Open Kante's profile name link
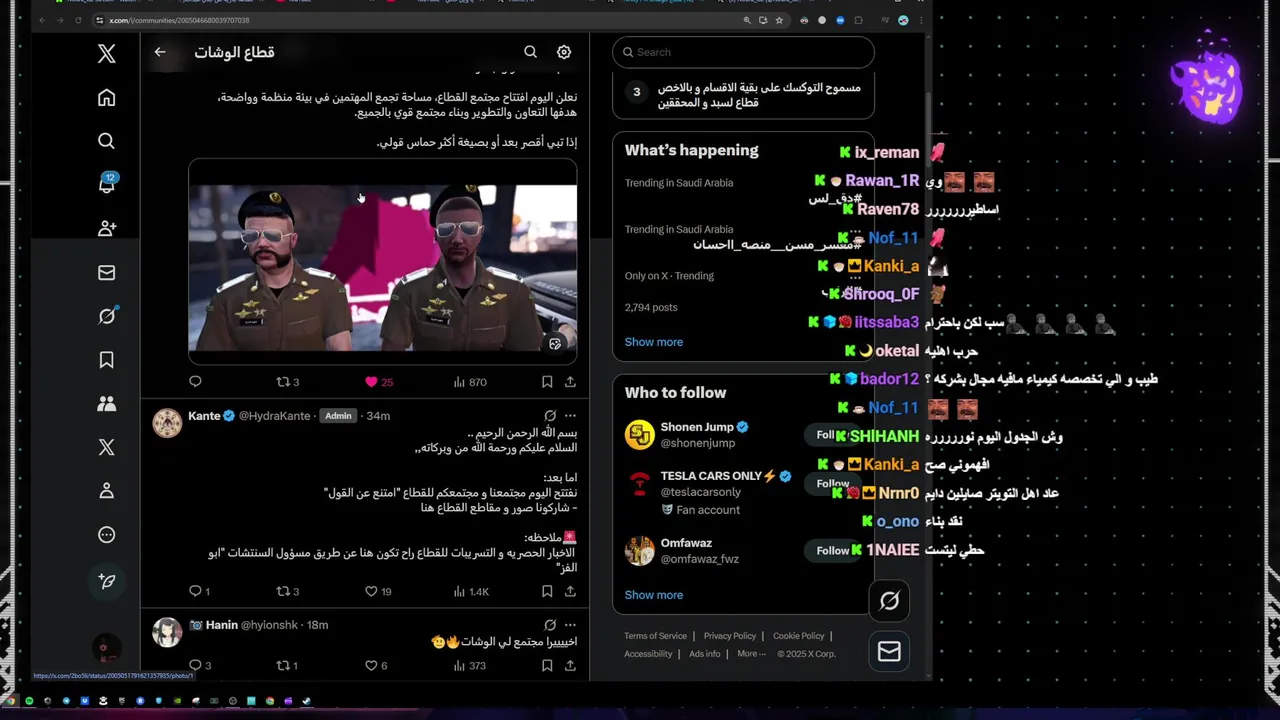 [x=204, y=416]
